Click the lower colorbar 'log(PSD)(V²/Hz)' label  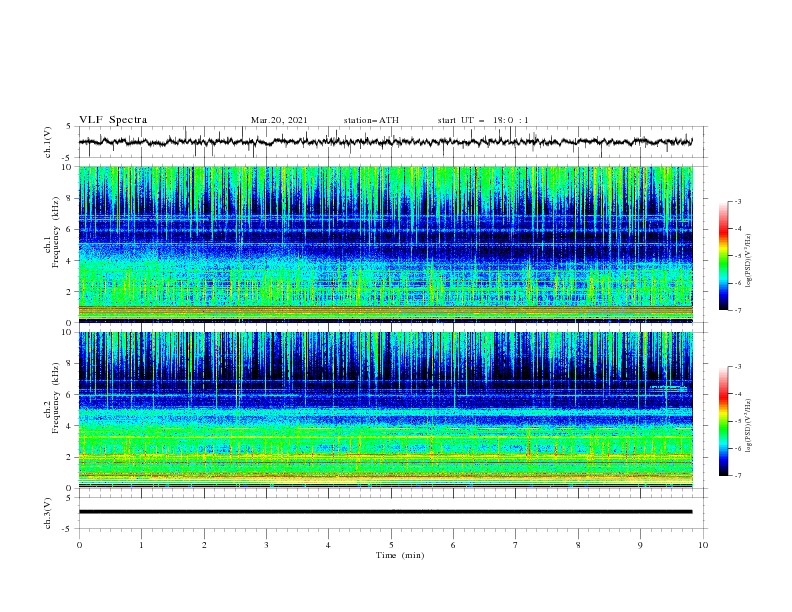tap(749, 426)
